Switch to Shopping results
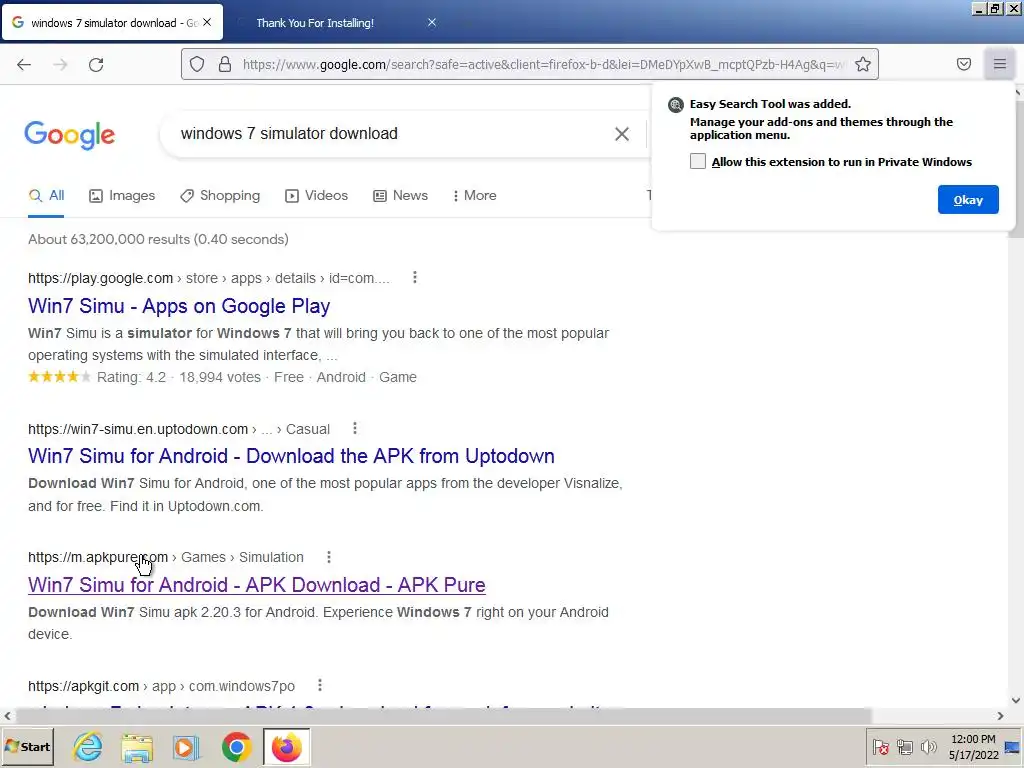Viewport: 1024px width, 768px height. pos(220,195)
